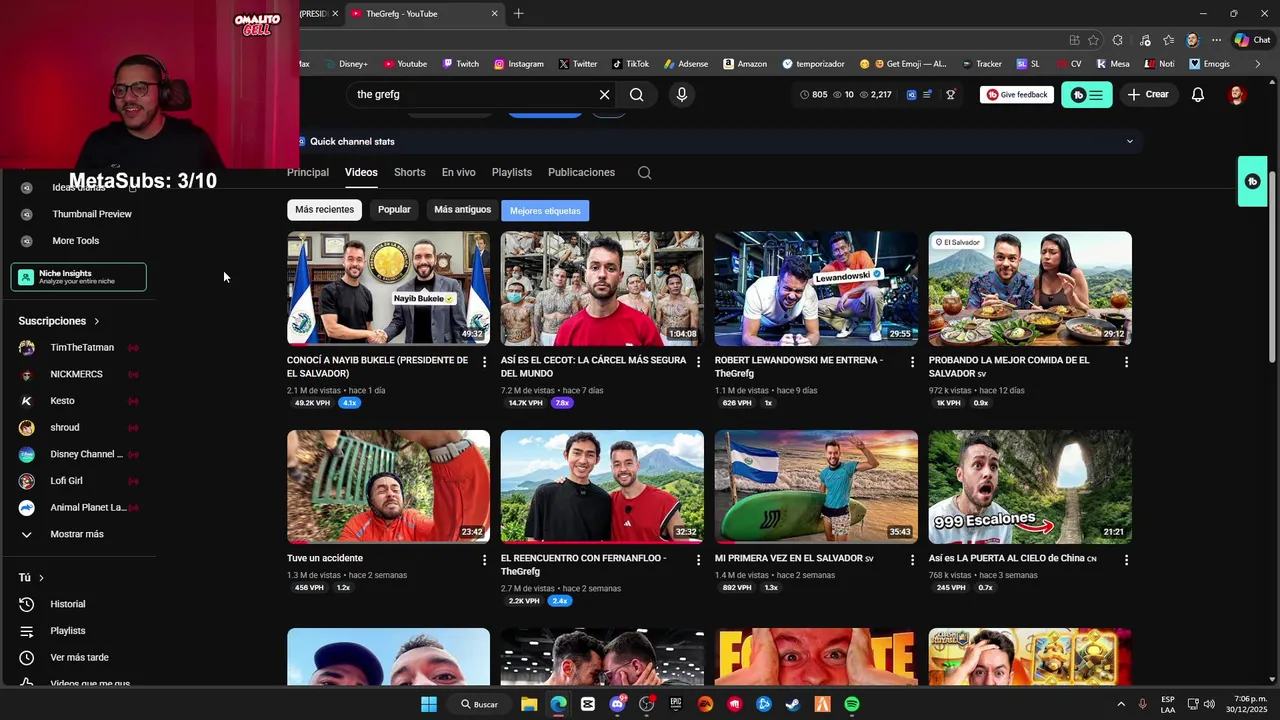The width and height of the screenshot is (1280, 720).
Task: Open options menu for REENCUENTRO CON FERNANFLOO video
Action: click(x=699, y=560)
